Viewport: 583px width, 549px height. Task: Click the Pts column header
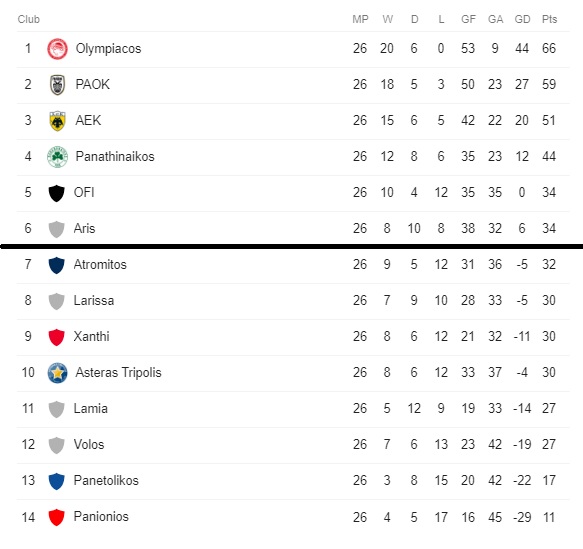point(549,19)
